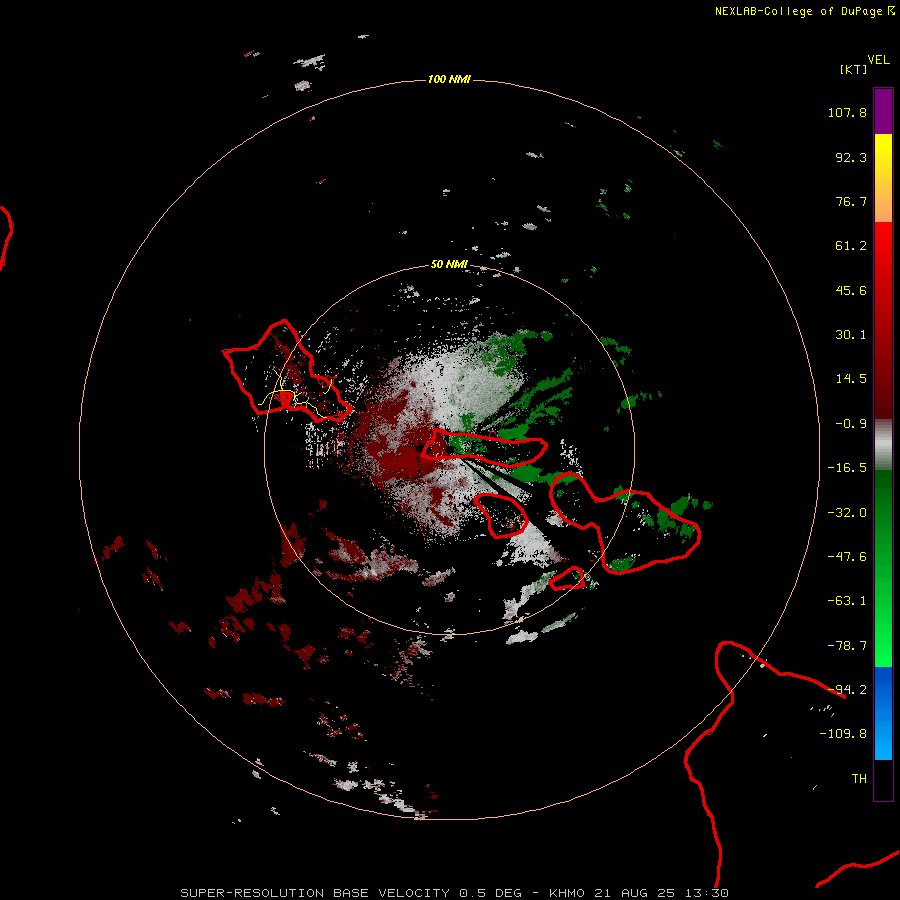Click the -0.9 legend value
This screenshot has width=900, height=900.
coord(851,424)
